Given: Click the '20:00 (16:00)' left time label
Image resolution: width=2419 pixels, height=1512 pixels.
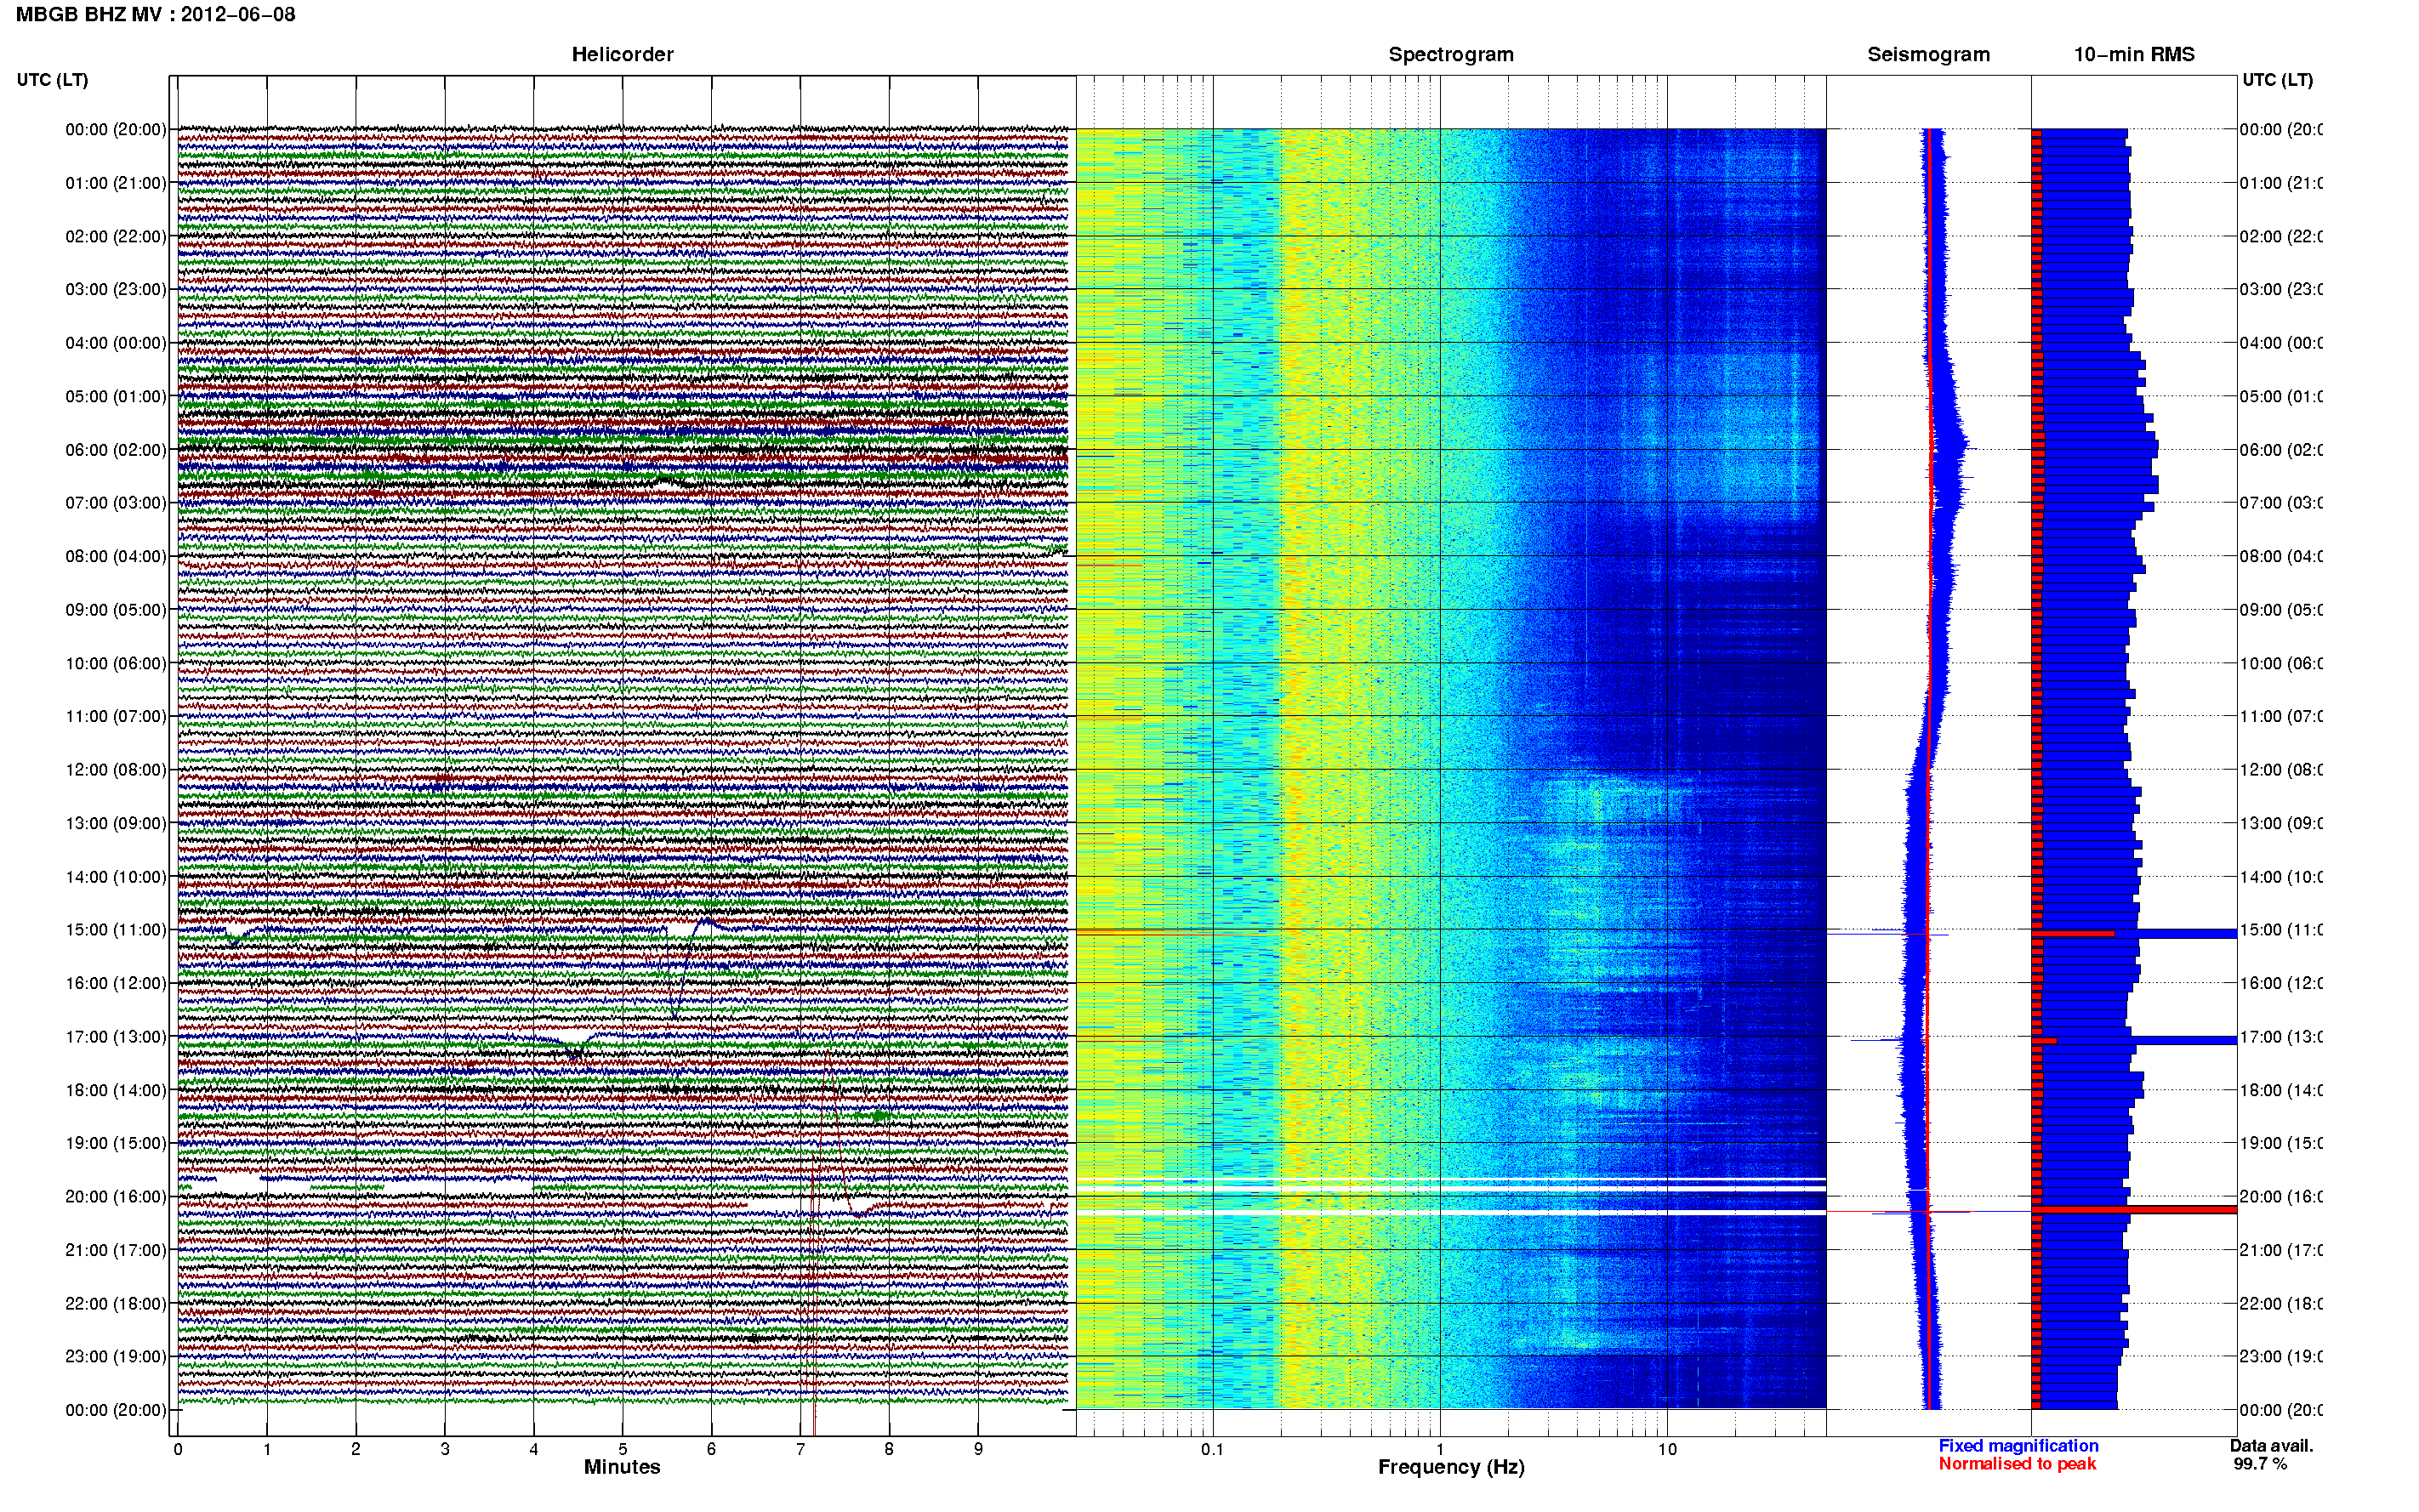Looking at the screenshot, I should (116, 1197).
